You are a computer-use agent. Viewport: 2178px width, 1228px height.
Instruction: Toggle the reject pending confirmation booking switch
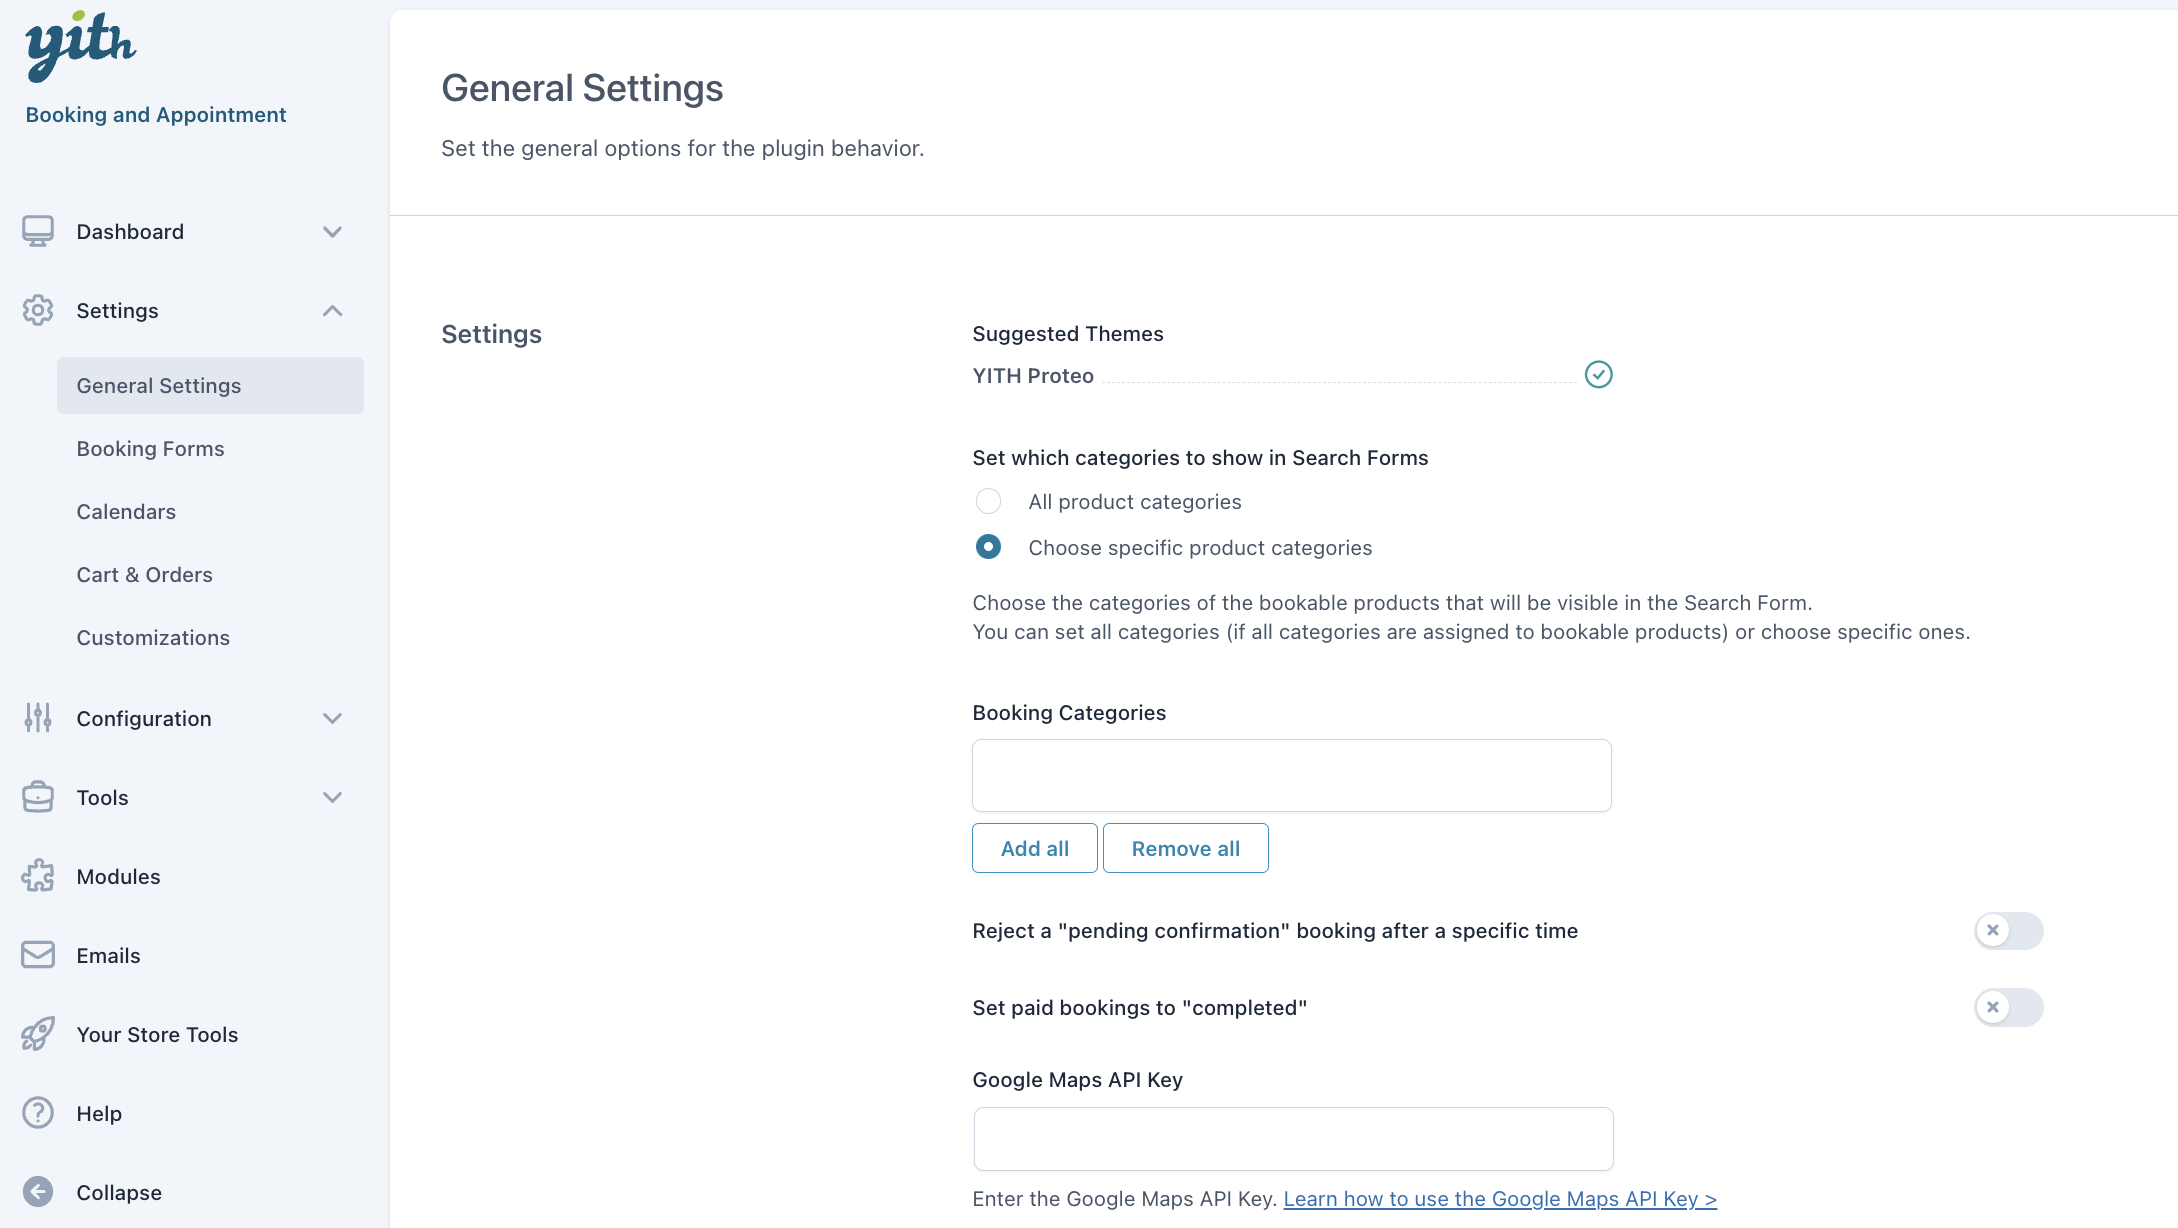click(2007, 930)
